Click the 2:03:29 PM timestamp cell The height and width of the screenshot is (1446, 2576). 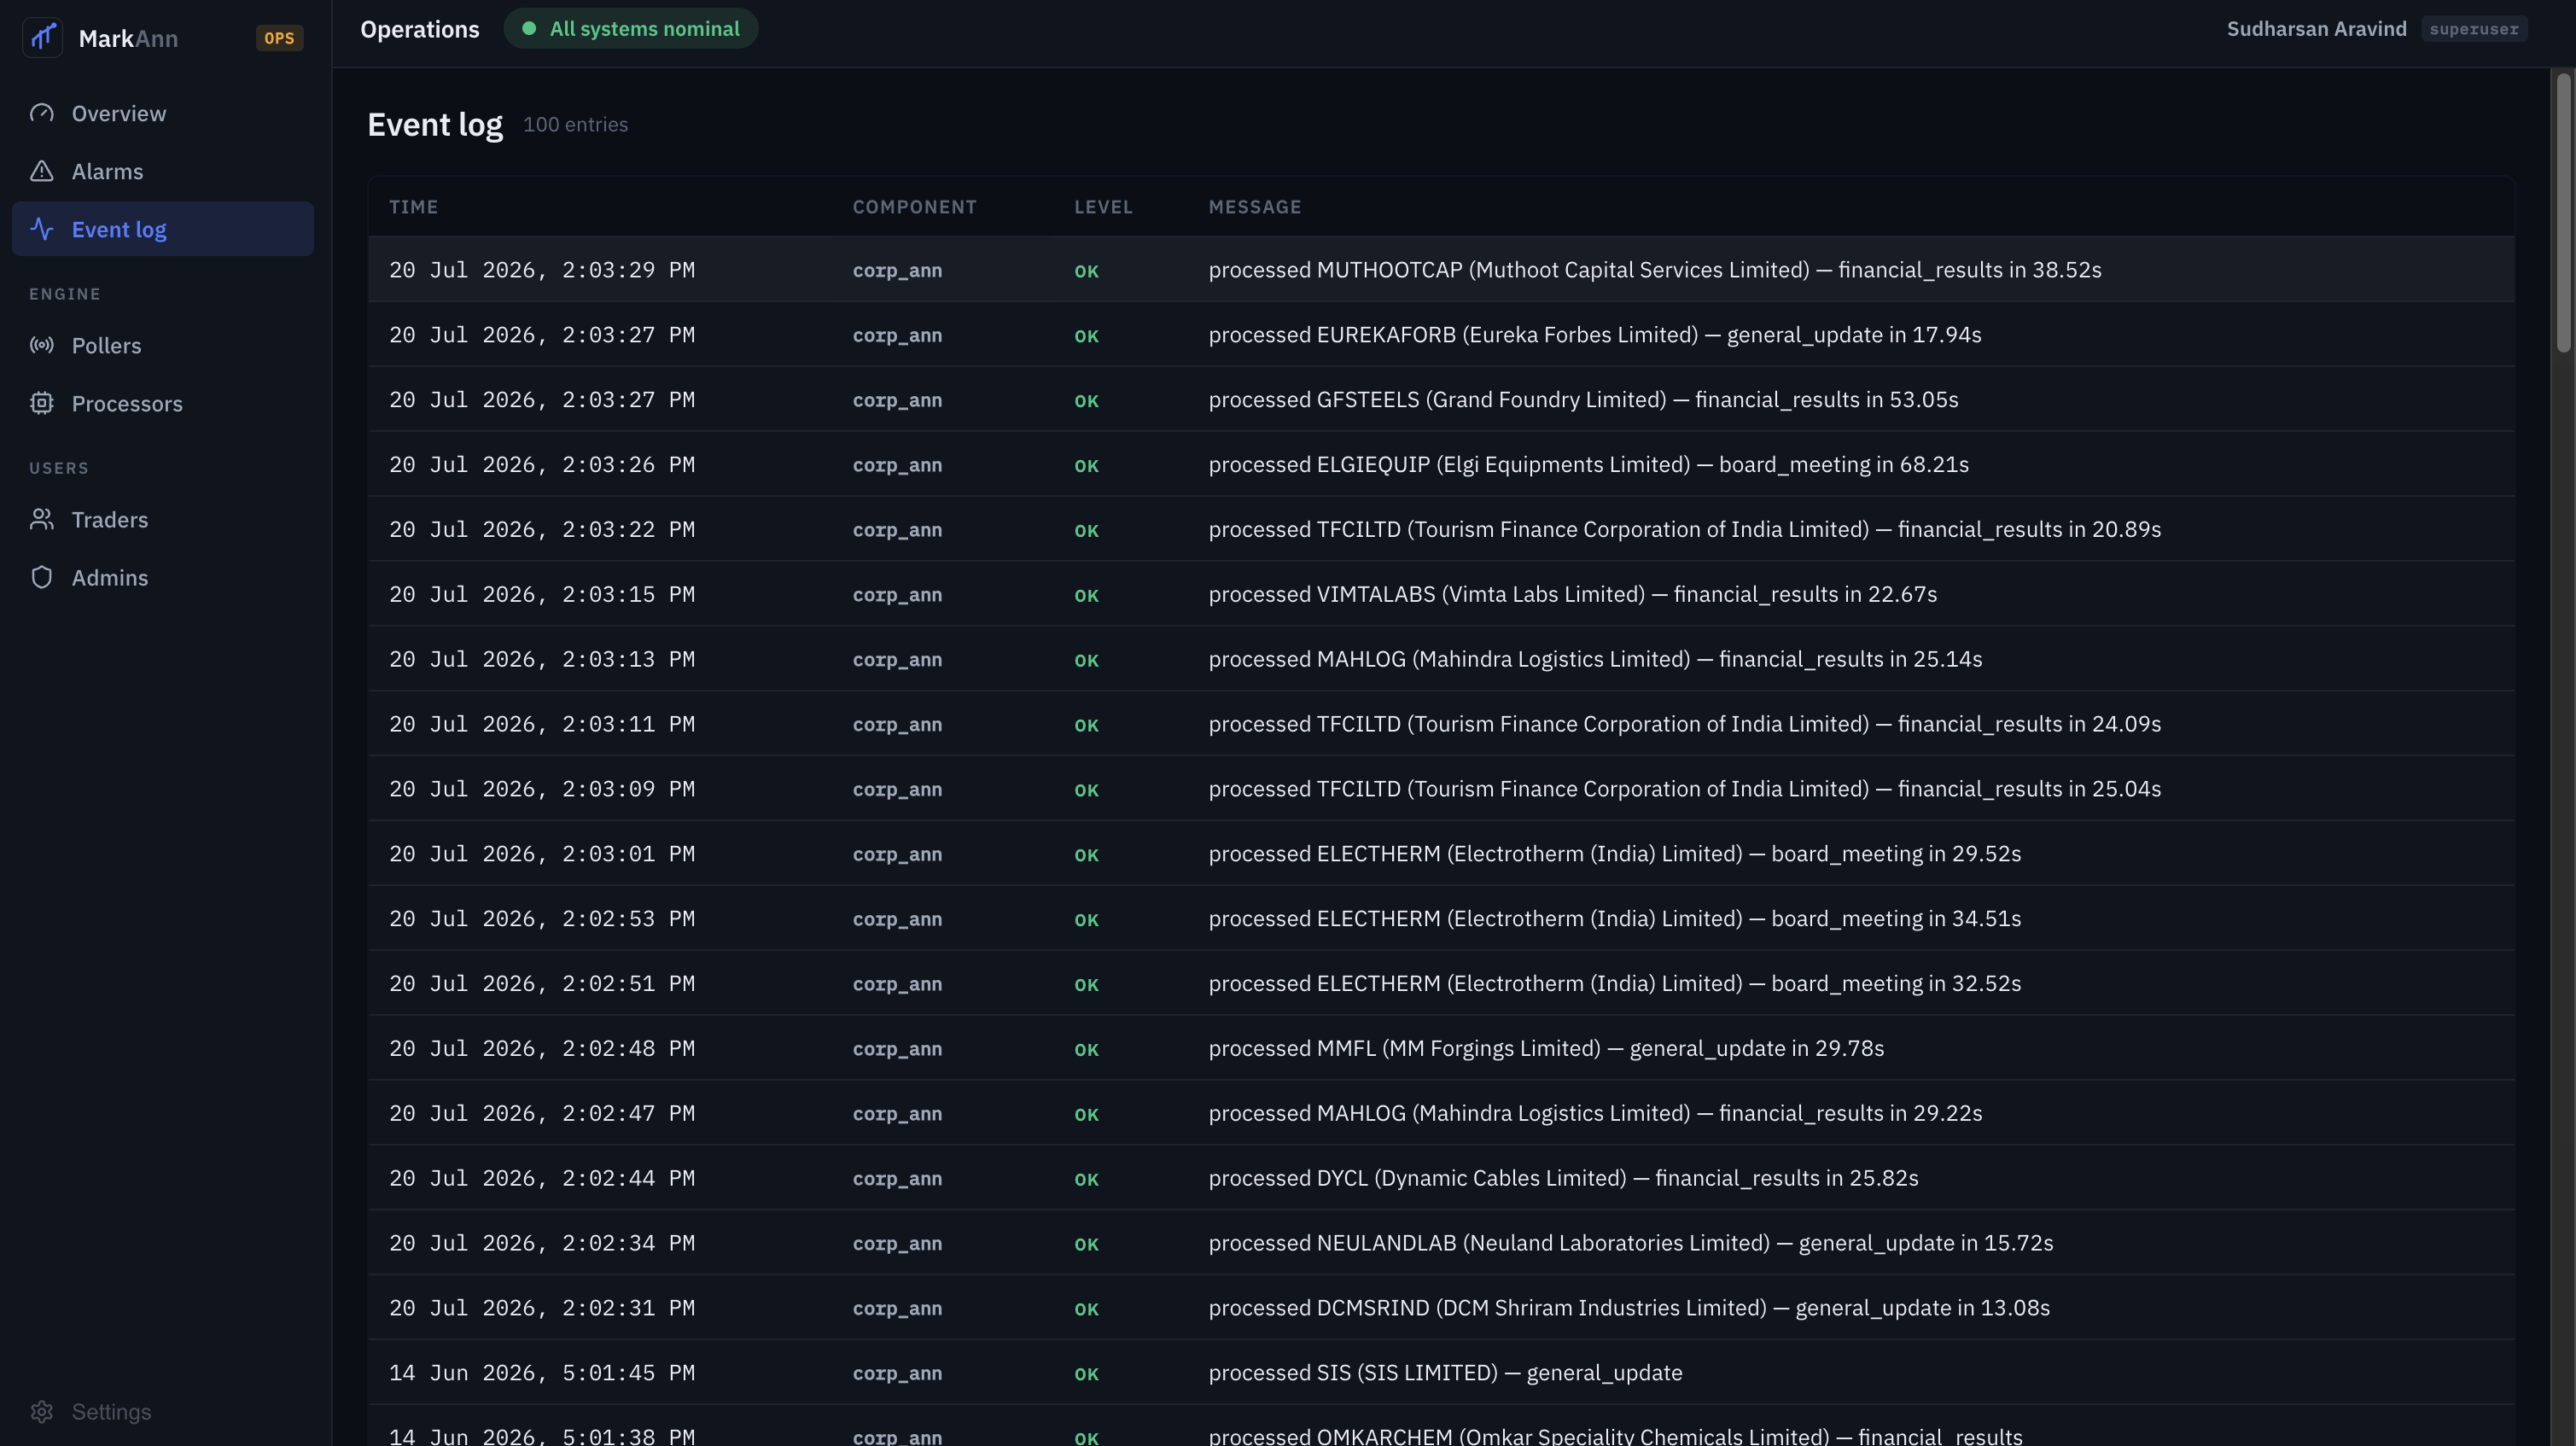(x=542, y=270)
